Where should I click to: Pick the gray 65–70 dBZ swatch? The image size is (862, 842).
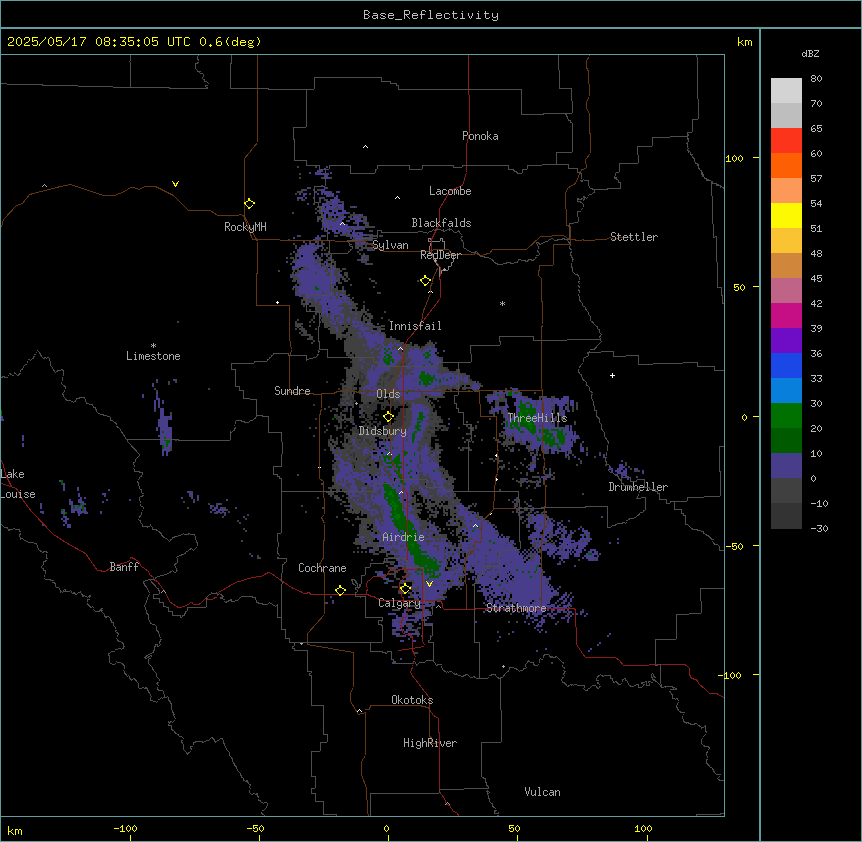[786, 115]
